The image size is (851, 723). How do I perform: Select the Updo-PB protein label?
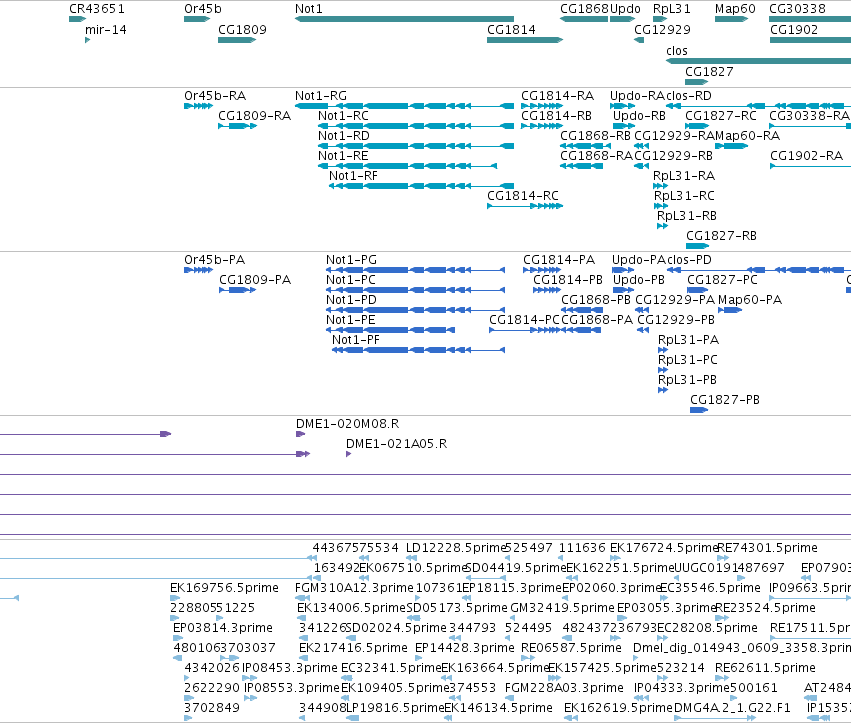click(639, 280)
